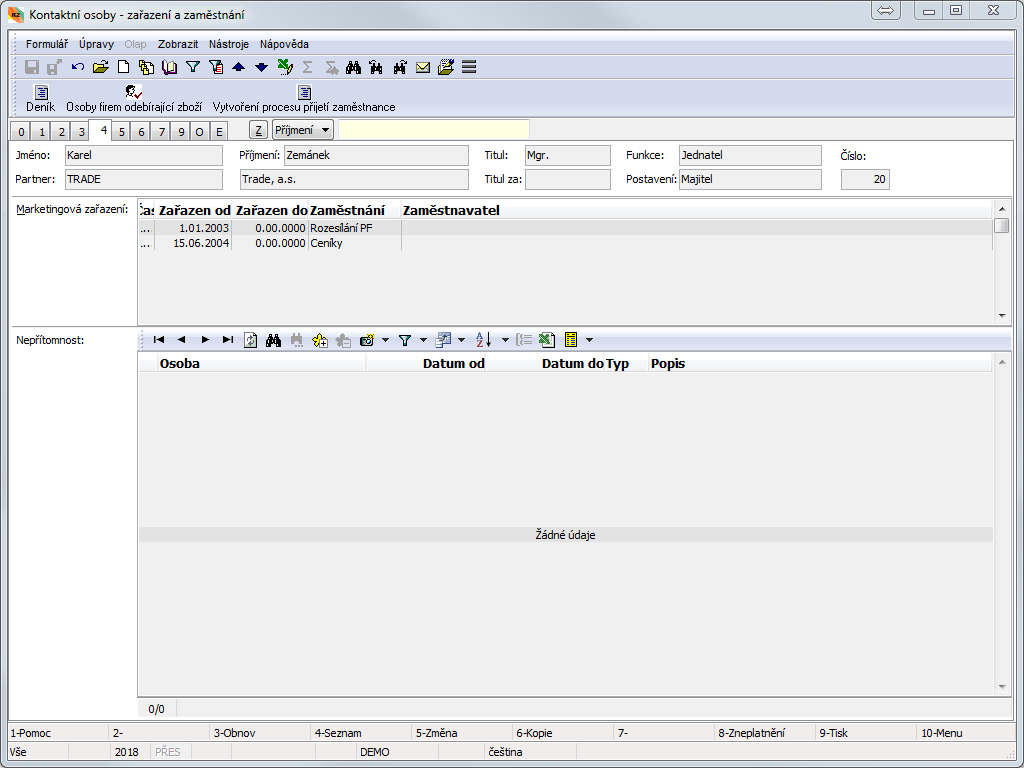Click the envelope mail icon in toolbar
The width and height of the screenshot is (1024, 768).
click(423, 67)
